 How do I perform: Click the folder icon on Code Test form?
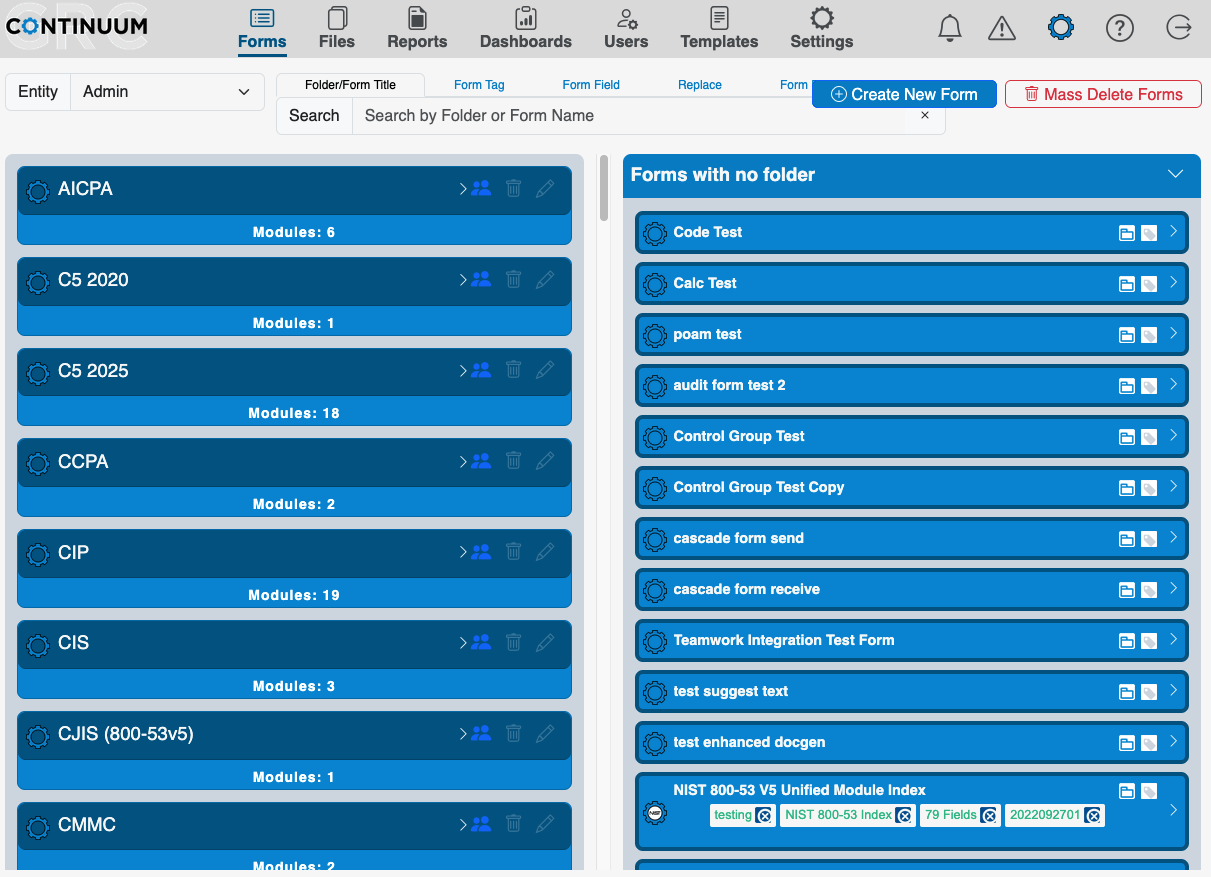[1127, 233]
